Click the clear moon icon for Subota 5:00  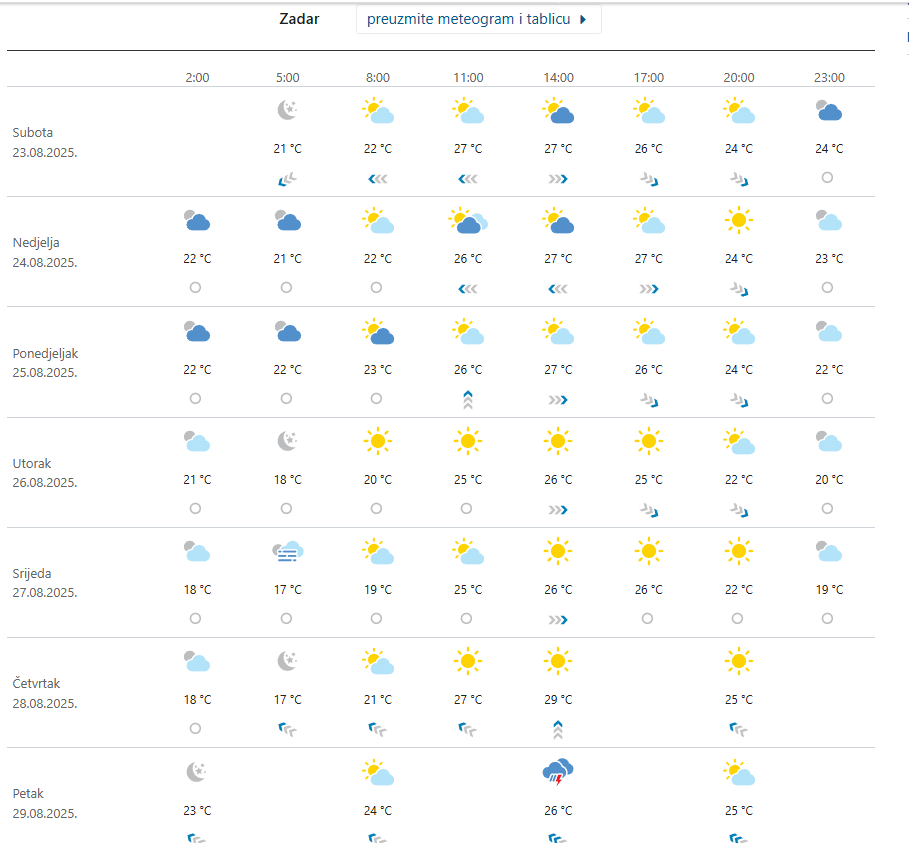[287, 110]
